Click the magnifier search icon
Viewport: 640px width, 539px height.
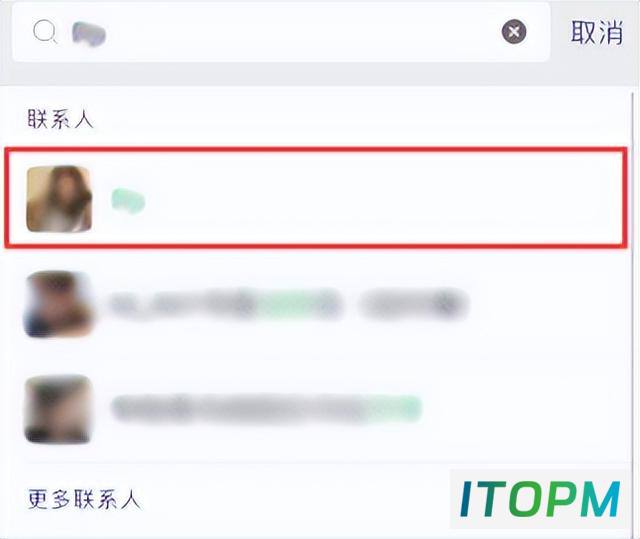tap(45, 32)
